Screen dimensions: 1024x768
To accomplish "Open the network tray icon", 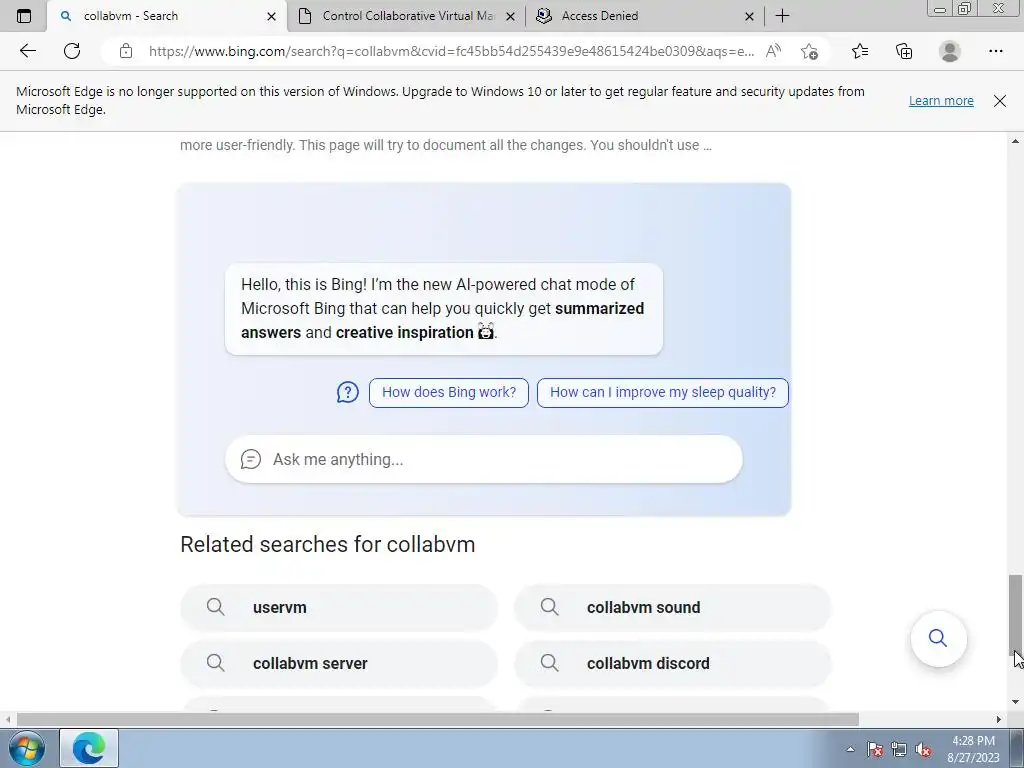I will [x=899, y=749].
